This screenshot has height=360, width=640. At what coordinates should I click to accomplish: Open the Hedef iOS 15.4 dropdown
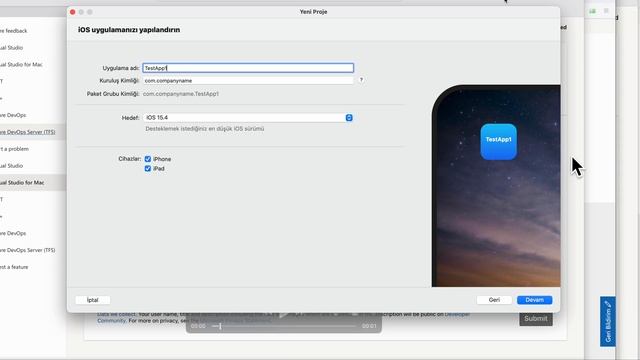pos(248,118)
